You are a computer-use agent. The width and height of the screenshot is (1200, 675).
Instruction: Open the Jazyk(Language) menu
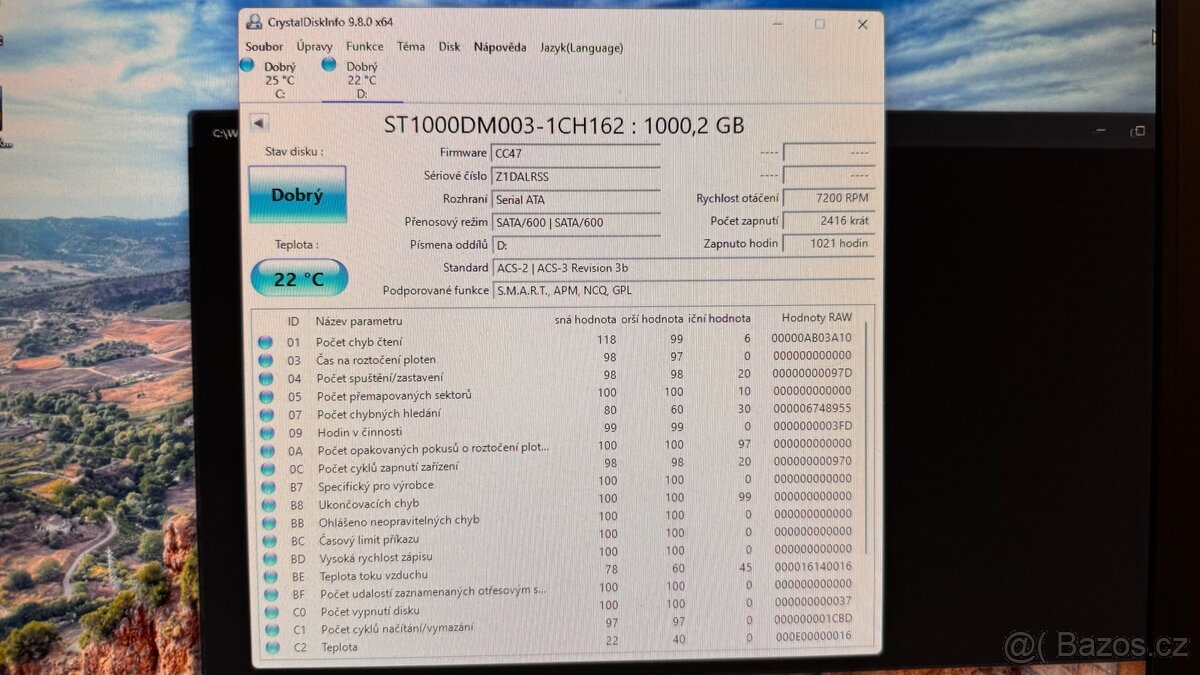581,46
